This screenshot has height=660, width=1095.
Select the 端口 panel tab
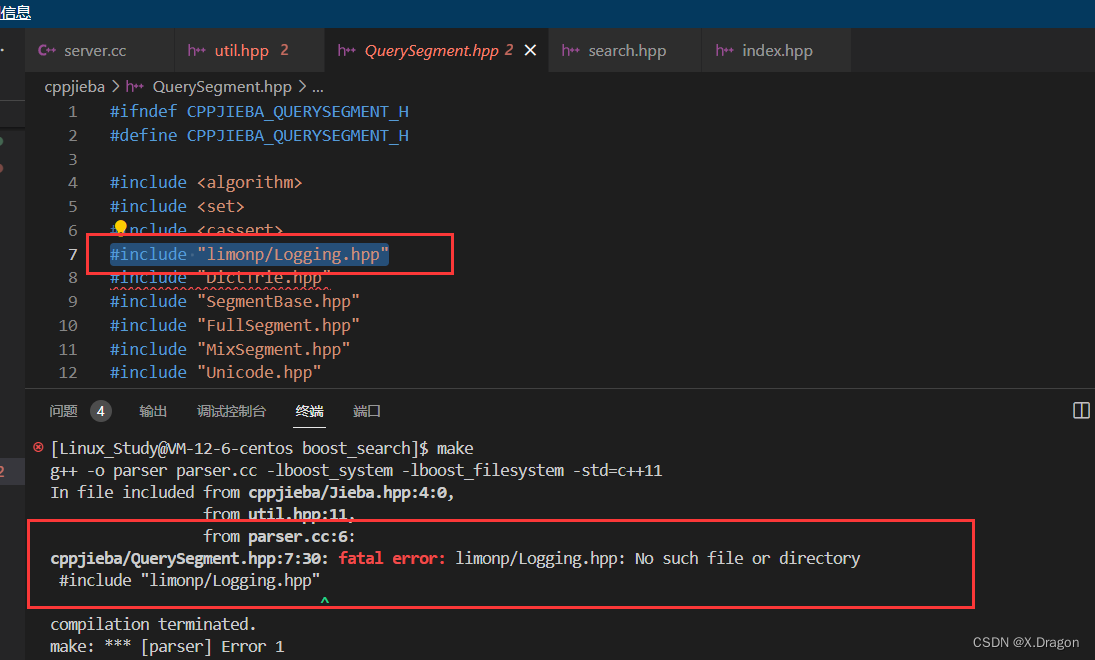[x=365, y=410]
